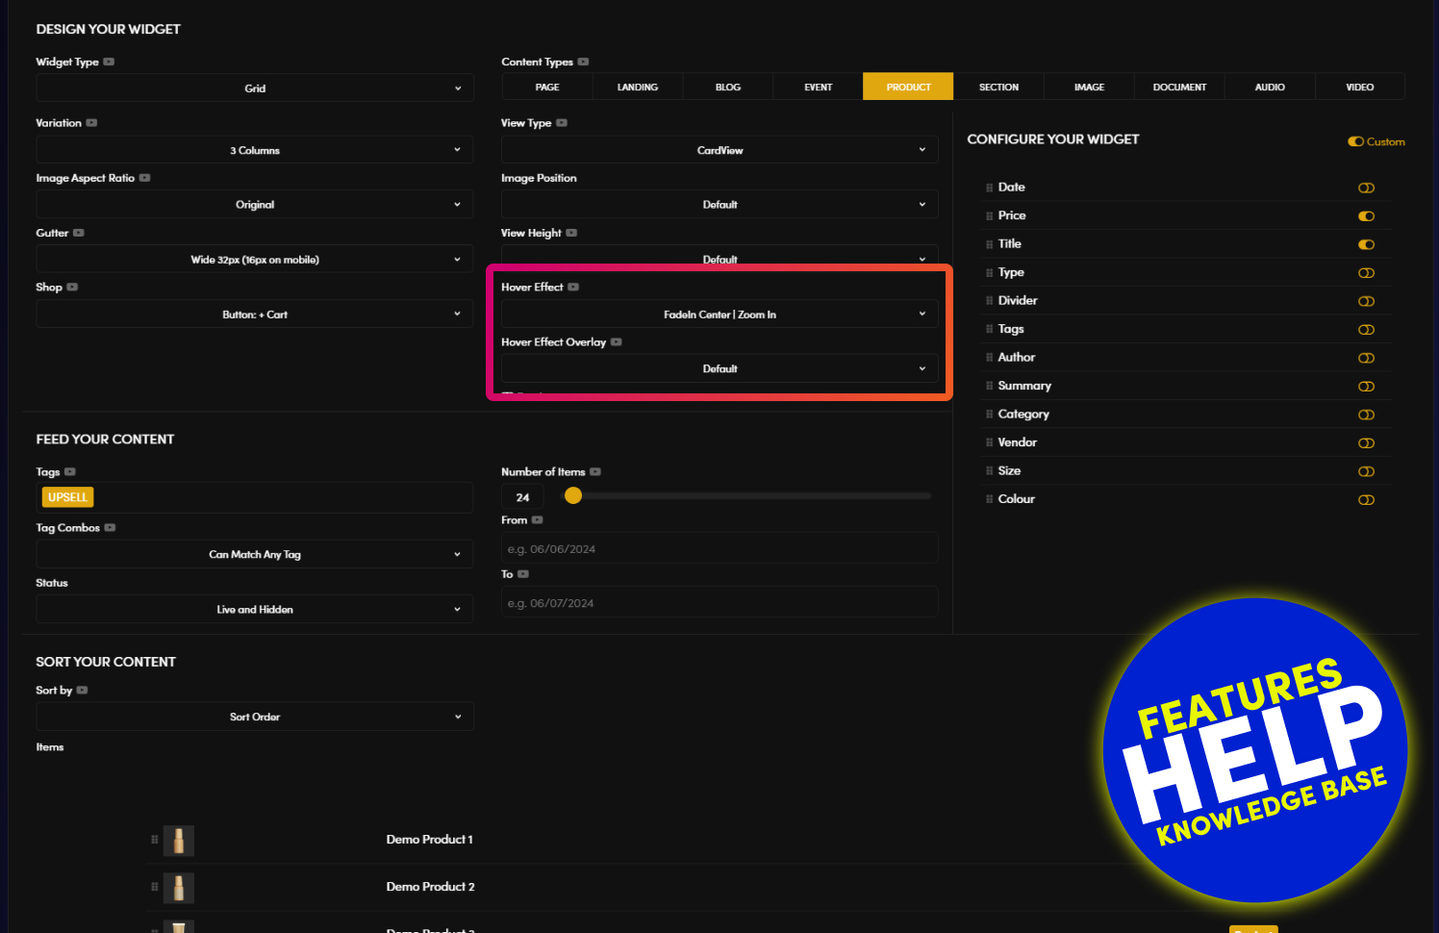
Task: Click the drag handle next to Date
Action: 989,188
